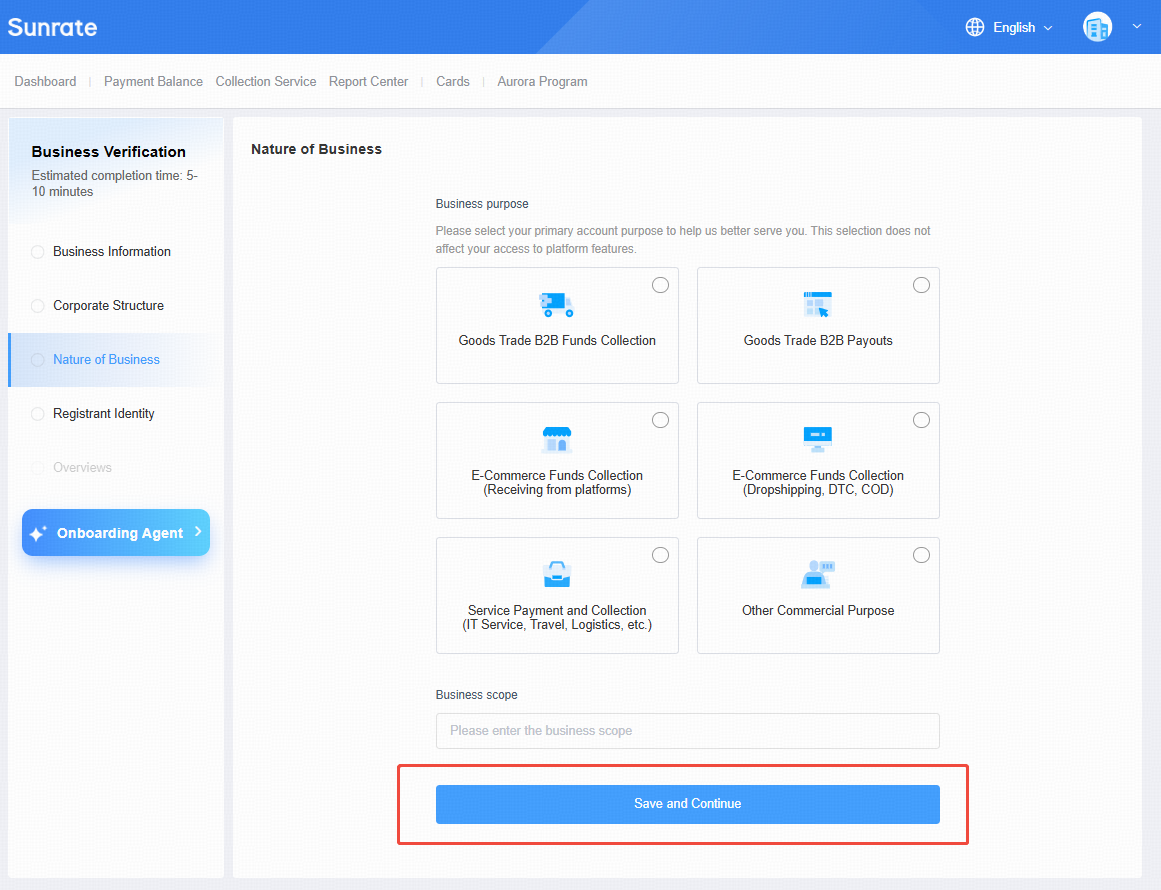
Task: Click the 'Other Commercial Purpose' label
Action: [817, 611]
